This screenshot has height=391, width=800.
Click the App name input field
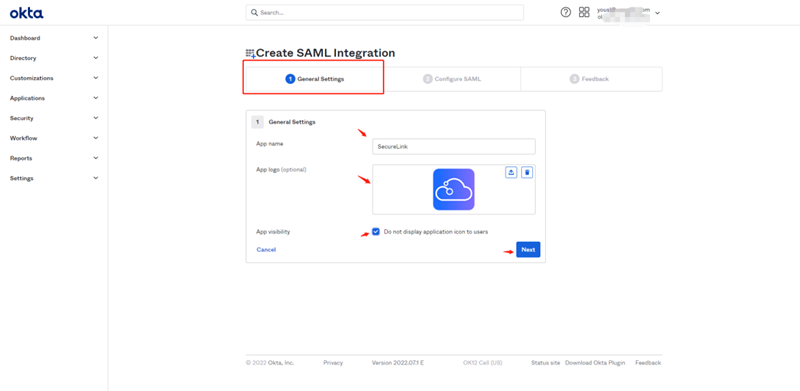coord(454,146)
